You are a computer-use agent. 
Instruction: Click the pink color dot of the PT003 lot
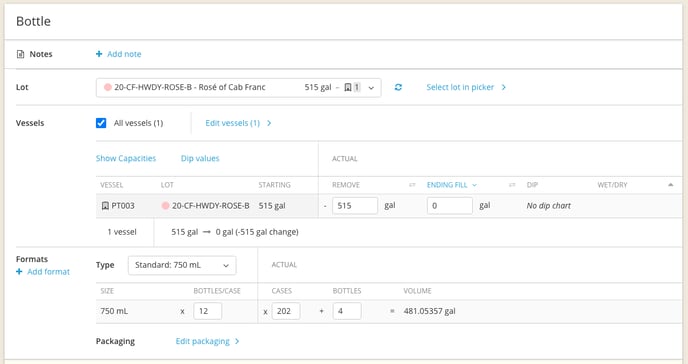[165, 206]
